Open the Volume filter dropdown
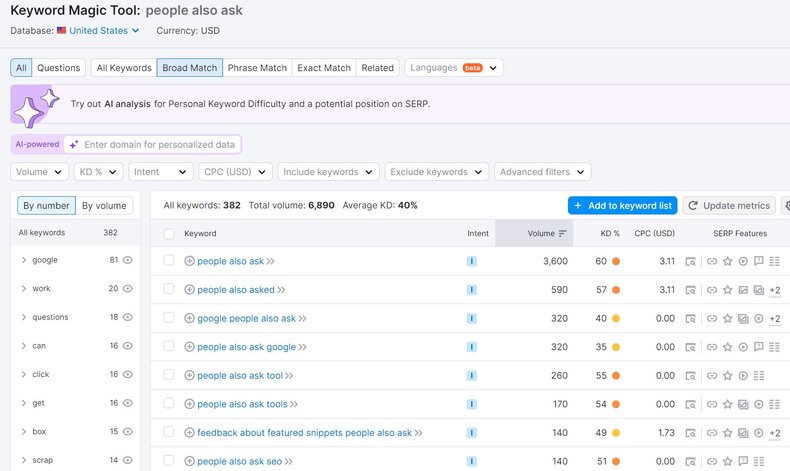The image size is (790, 471). [x=39, y=172]
